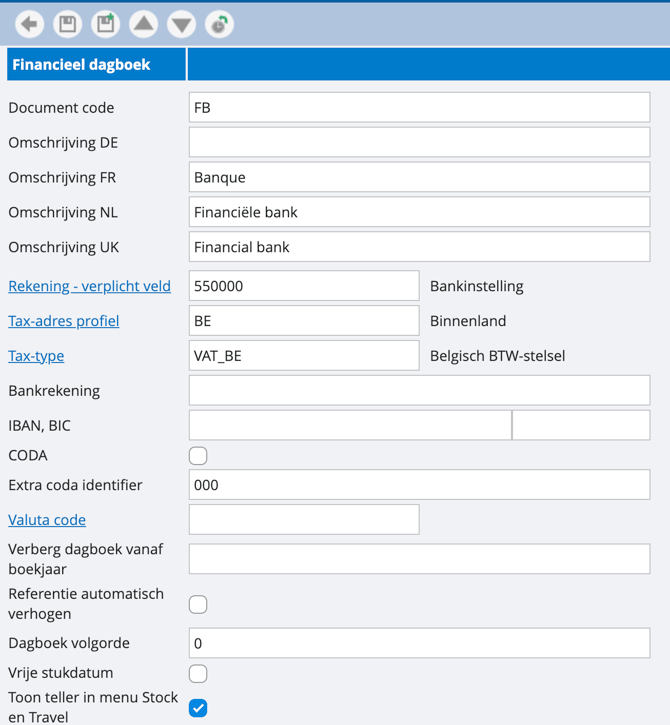Click the save-as-new icon with green plus
This screenshot has height=725, width=670.
pyautogui.click(x=106, y=24)
